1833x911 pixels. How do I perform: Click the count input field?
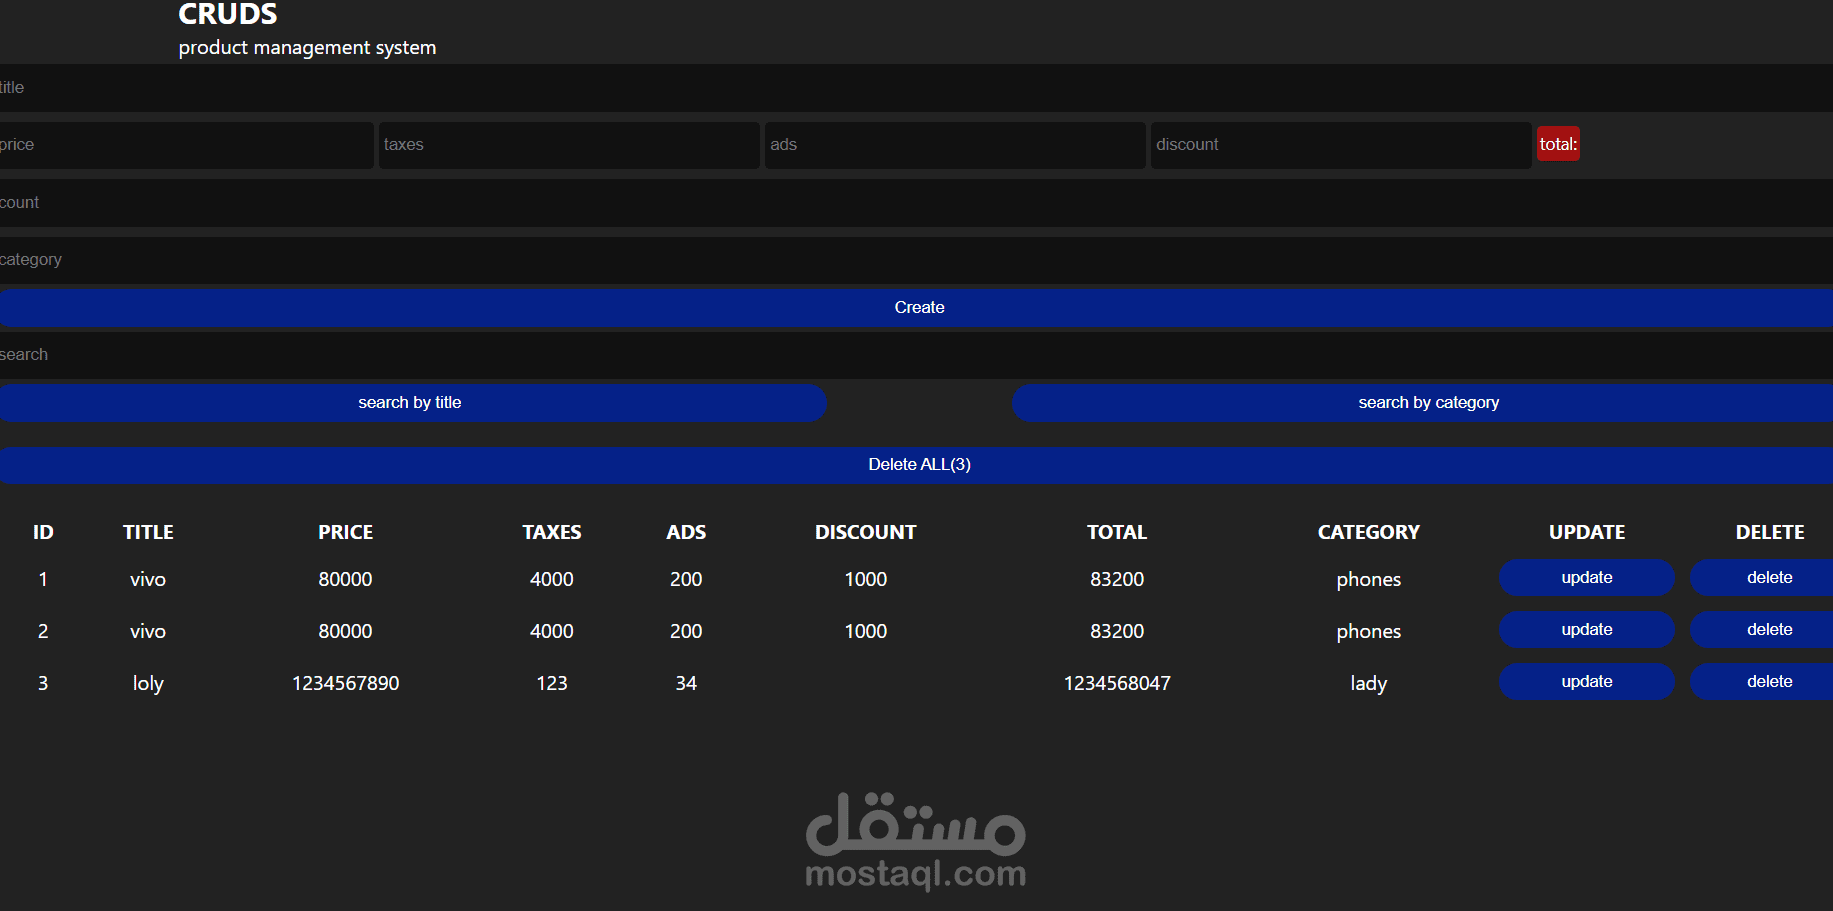point(916,203)
